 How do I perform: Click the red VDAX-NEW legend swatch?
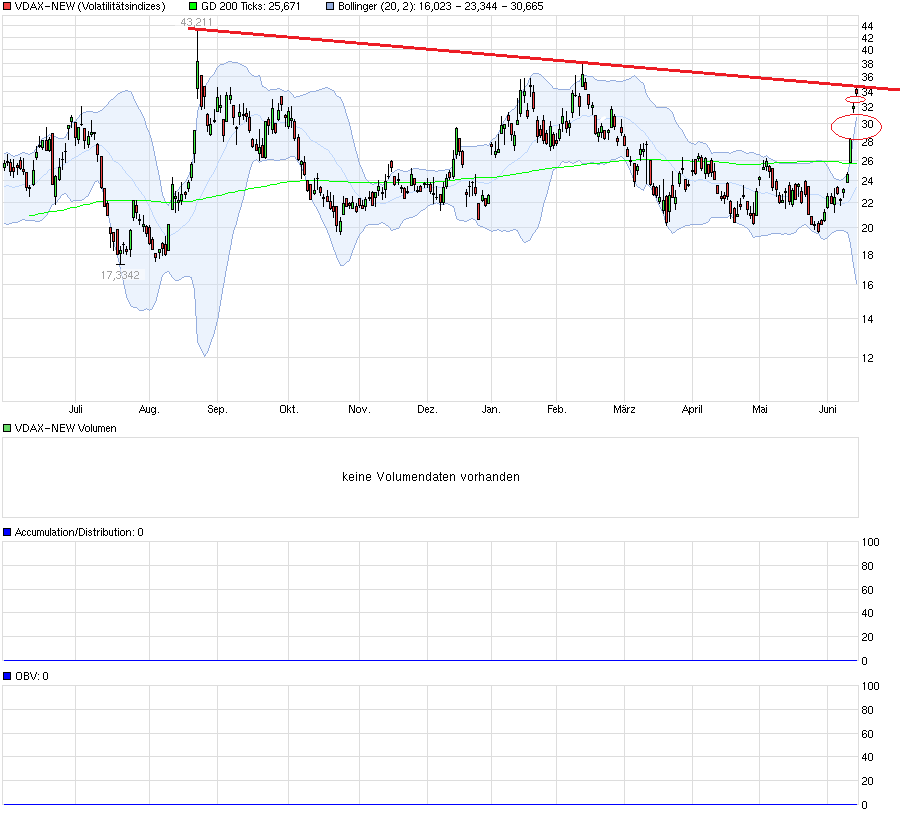tap(7, 6)
